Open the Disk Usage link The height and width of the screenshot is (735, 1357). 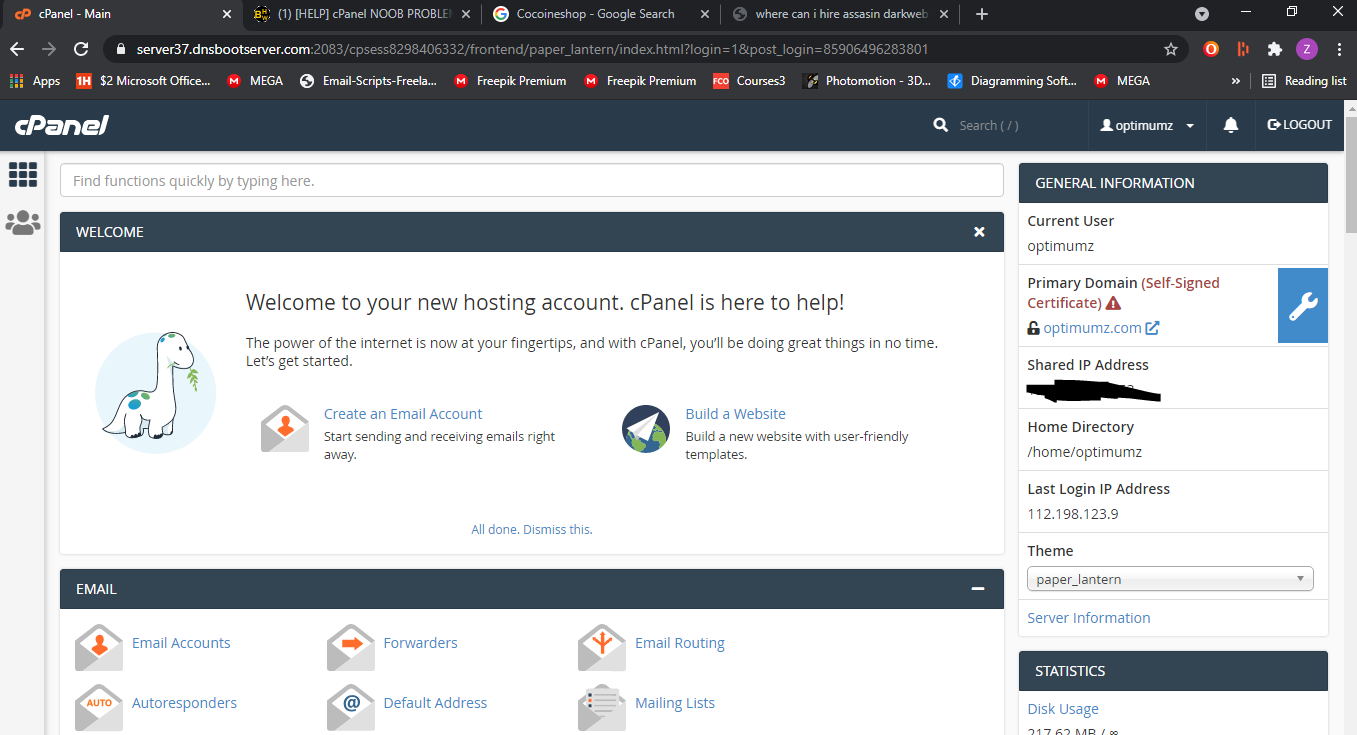click(1063, 709)
